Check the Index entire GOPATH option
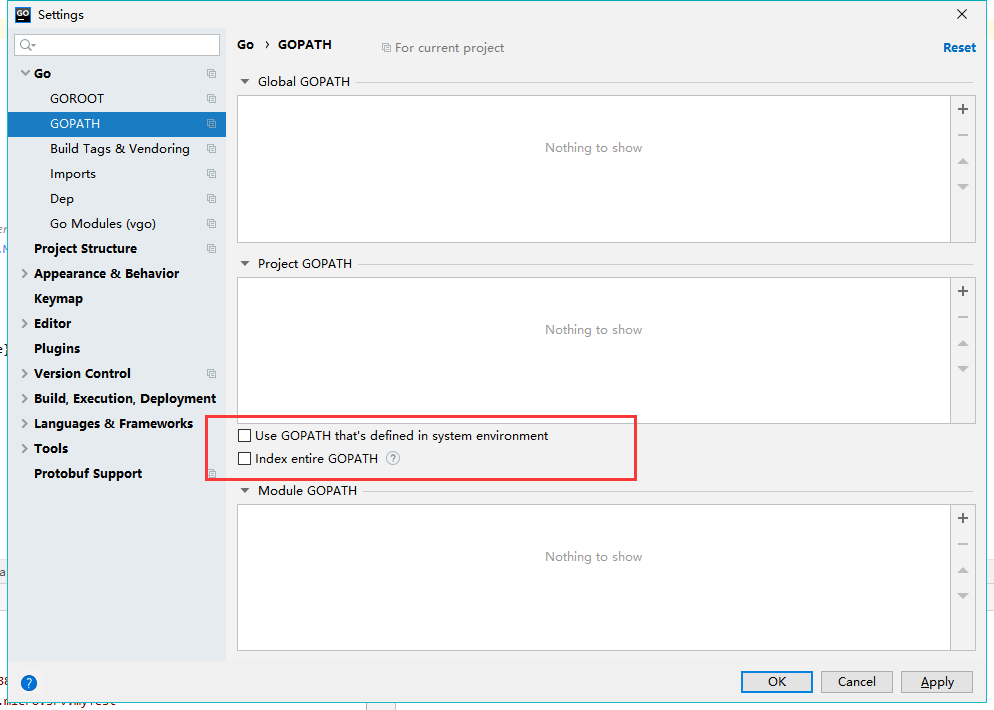Screen dimensions: 994x710 [x=244, y=458]
